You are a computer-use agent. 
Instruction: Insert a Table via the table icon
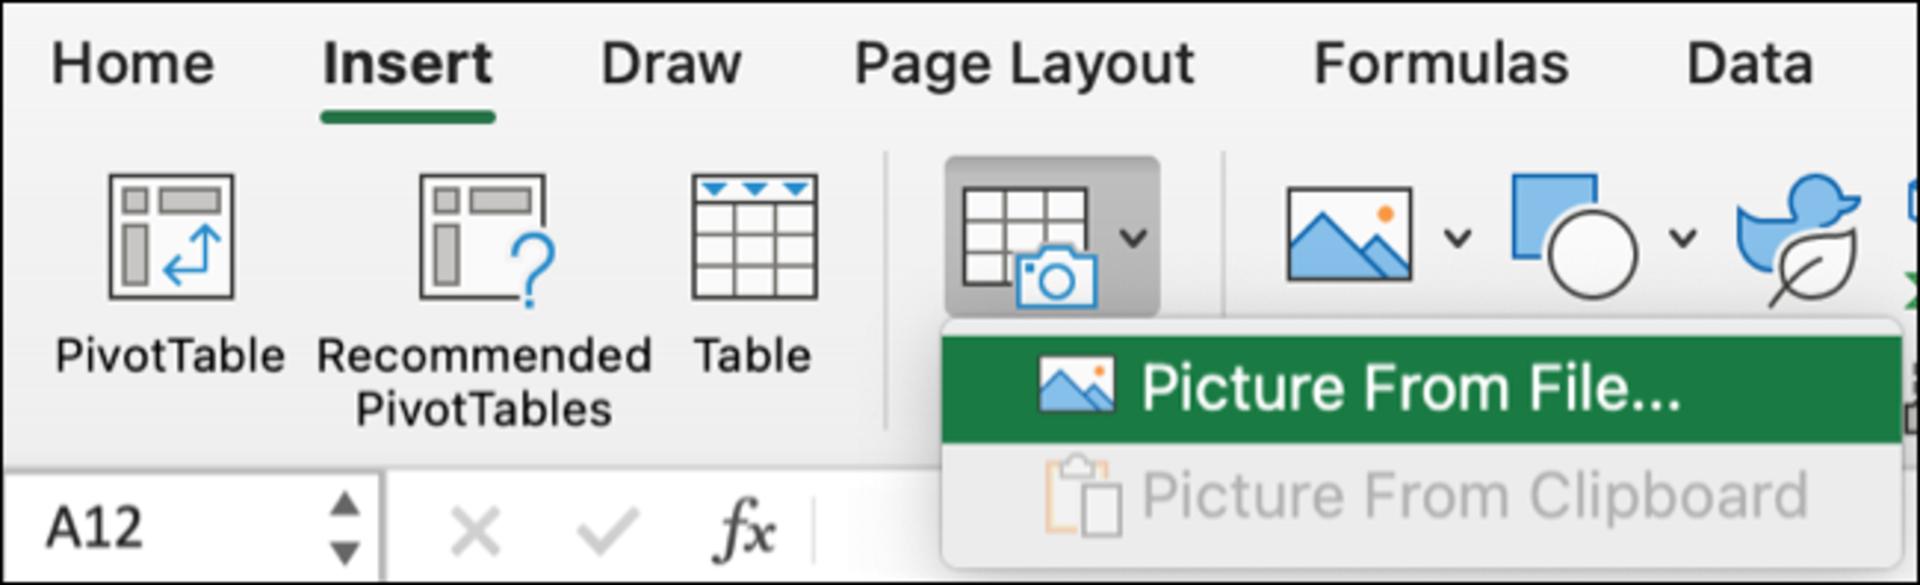tap(754, 237)
